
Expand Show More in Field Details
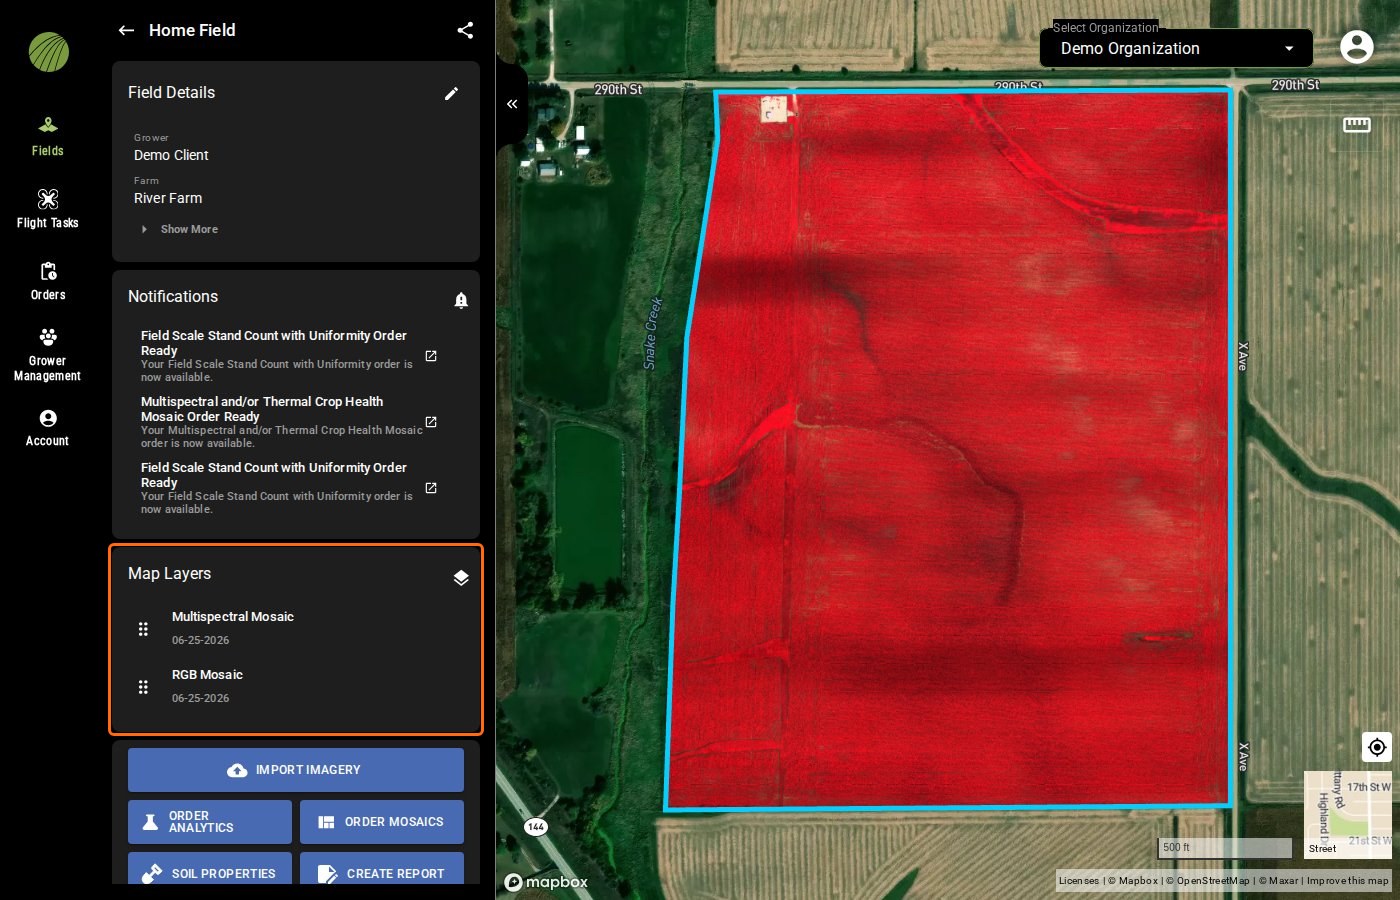click(180, 229)
